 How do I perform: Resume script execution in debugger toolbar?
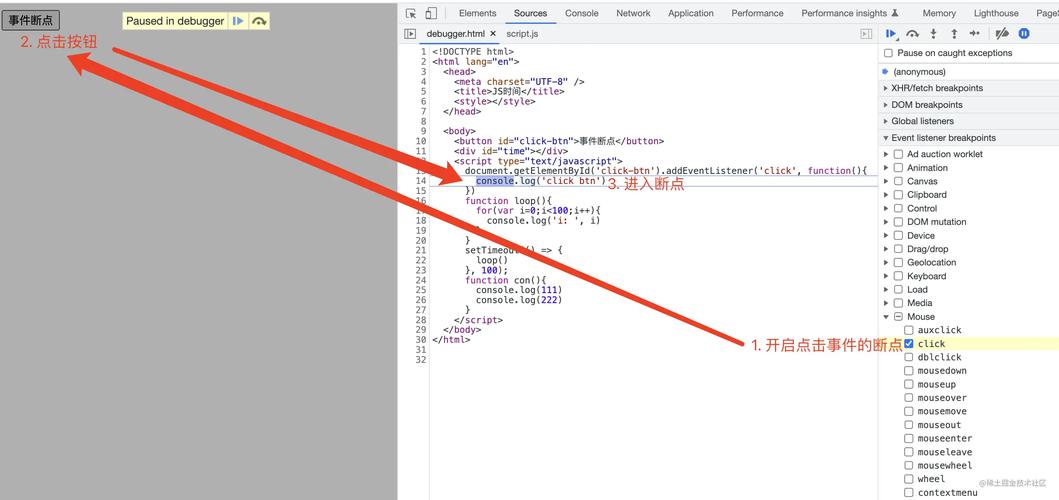(892, 33)
